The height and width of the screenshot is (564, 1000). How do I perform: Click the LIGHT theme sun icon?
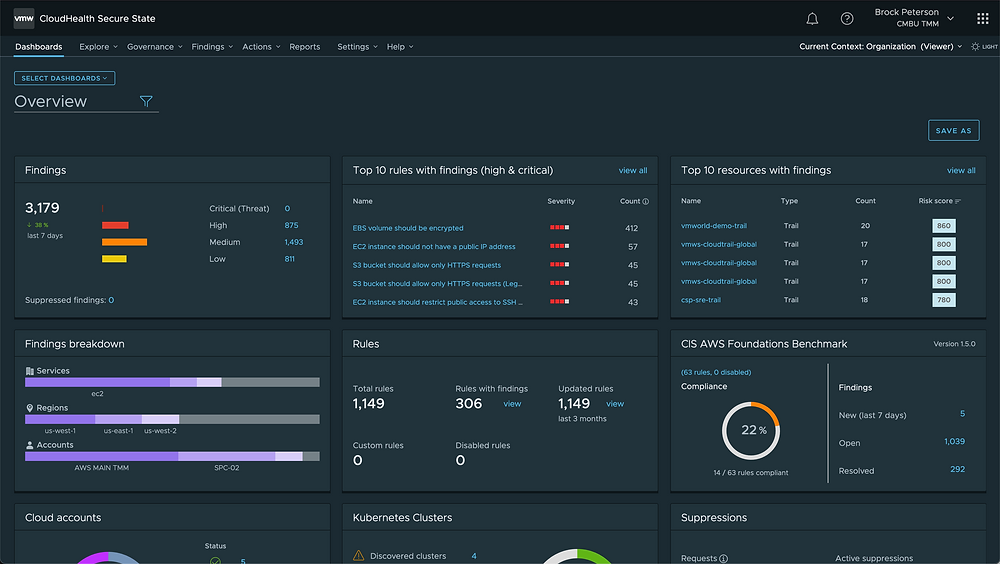pyautogui.click(x=975, y=47)
